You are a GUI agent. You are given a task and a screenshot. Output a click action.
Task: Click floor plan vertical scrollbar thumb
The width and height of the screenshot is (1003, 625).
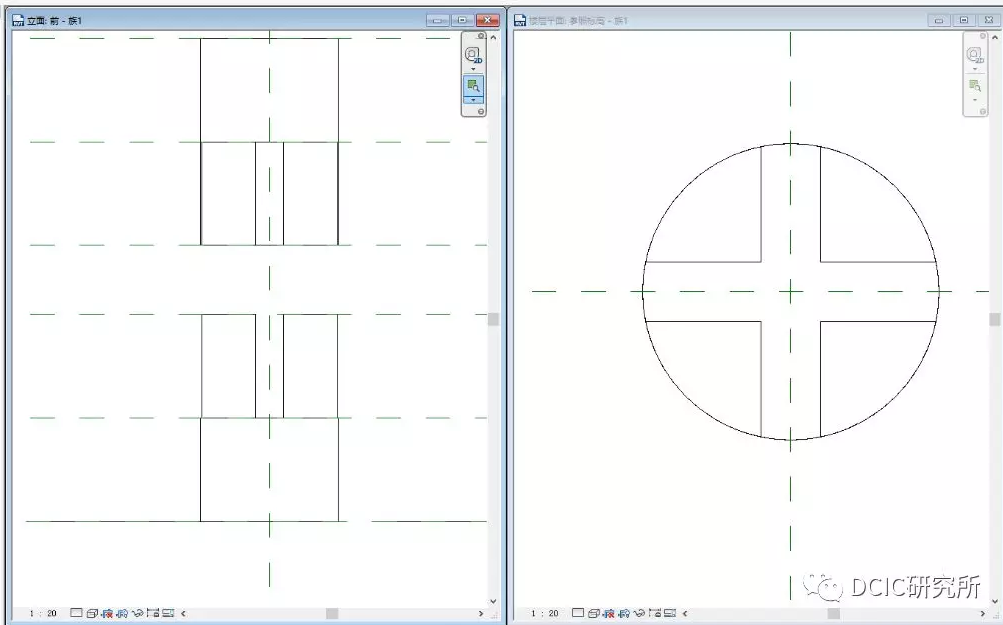point(995,319)
